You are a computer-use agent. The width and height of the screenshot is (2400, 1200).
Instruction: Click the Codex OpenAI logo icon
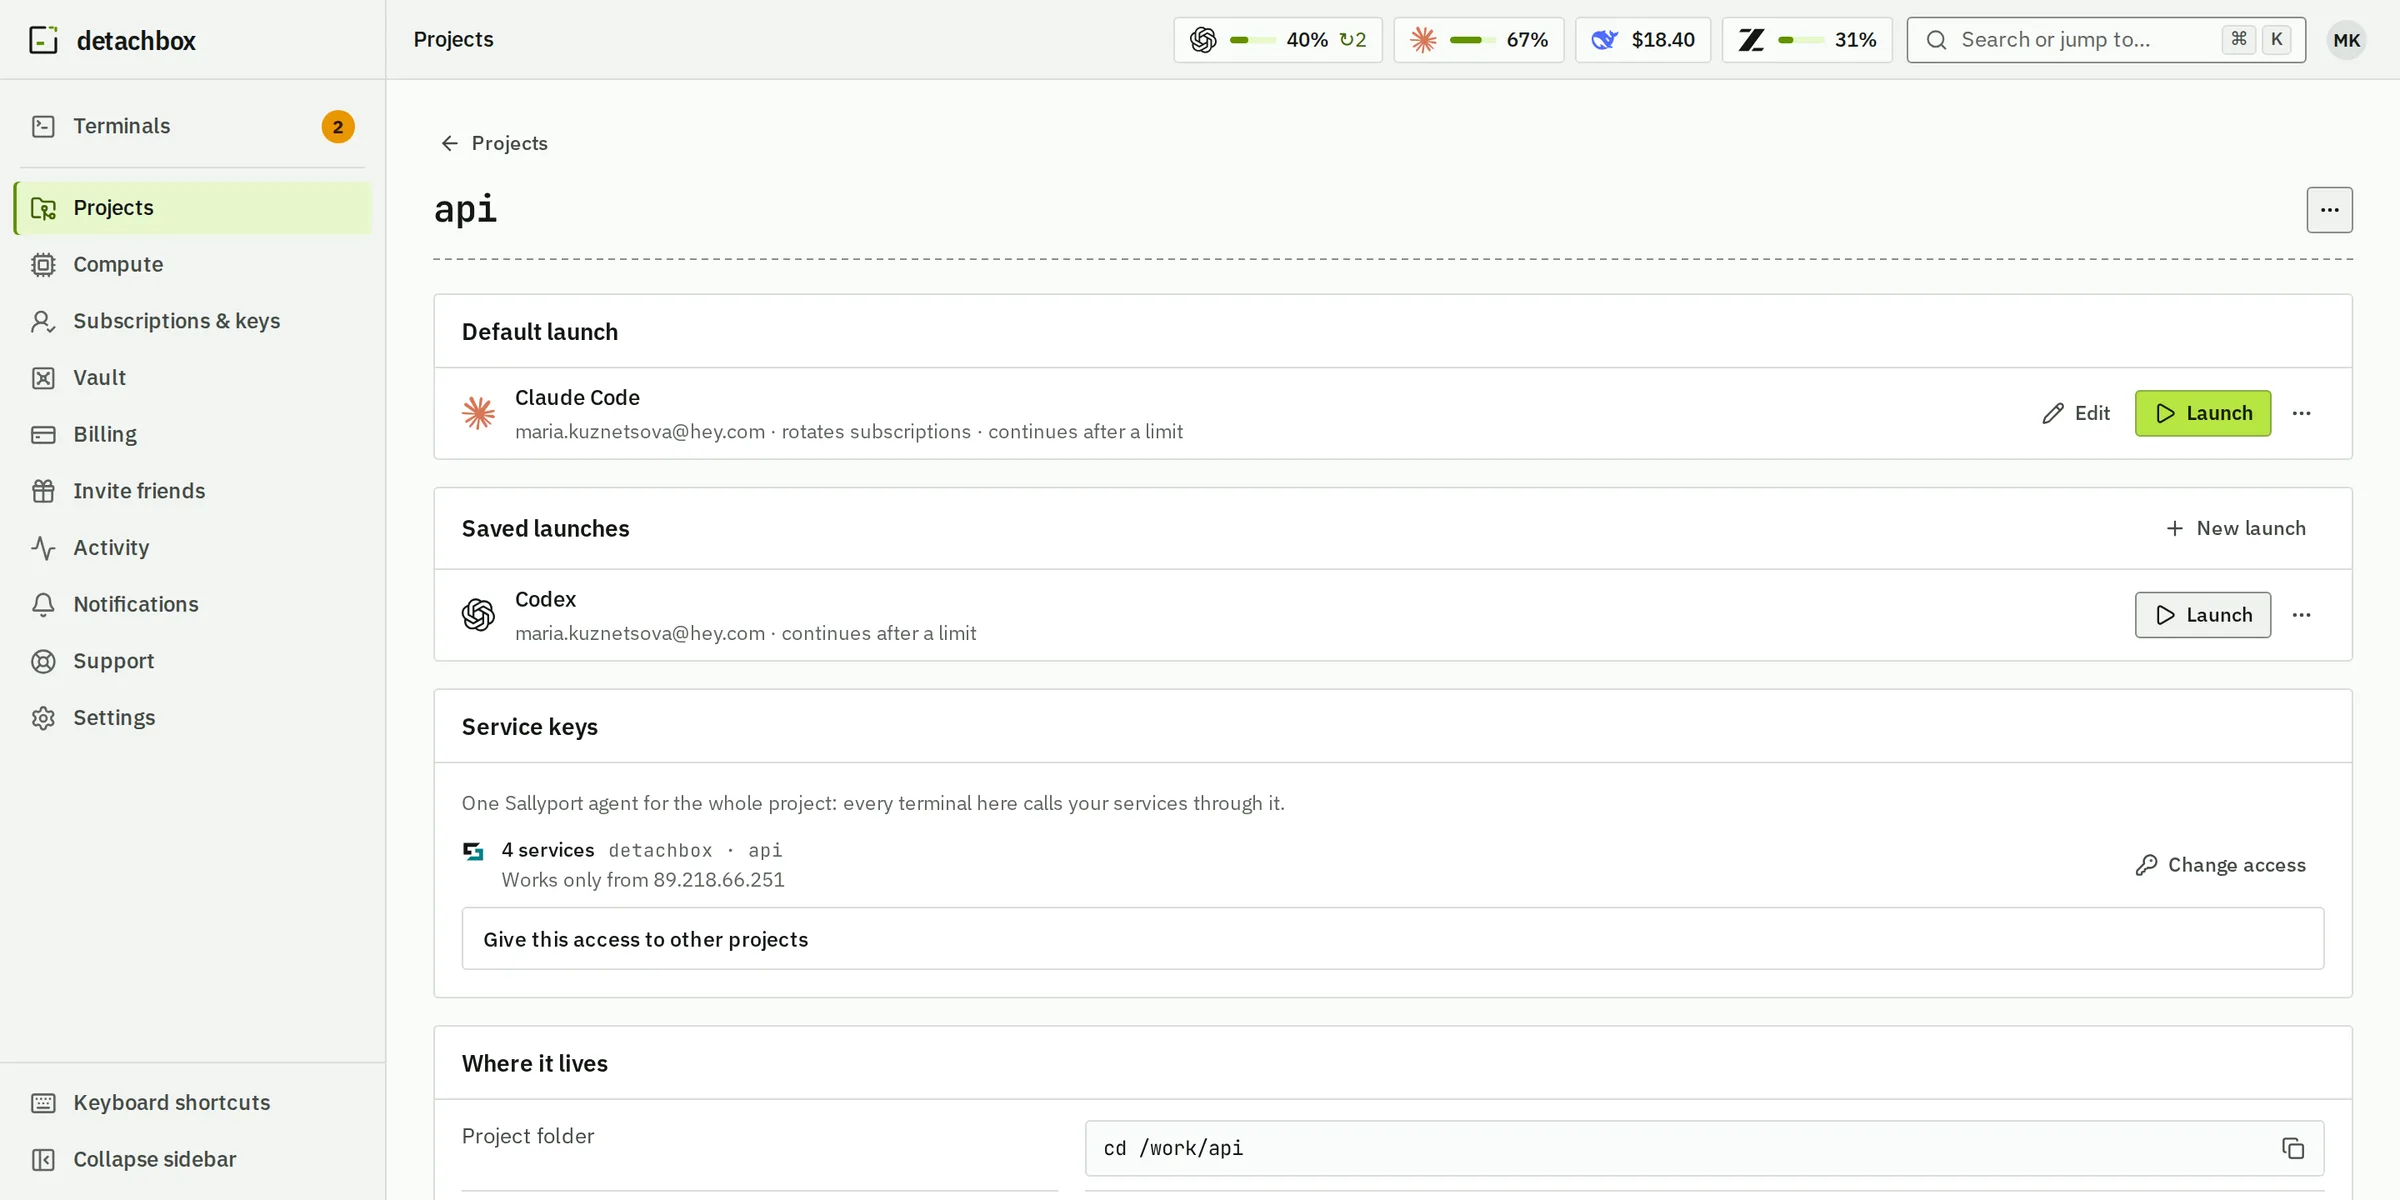[x=478, y=615]
